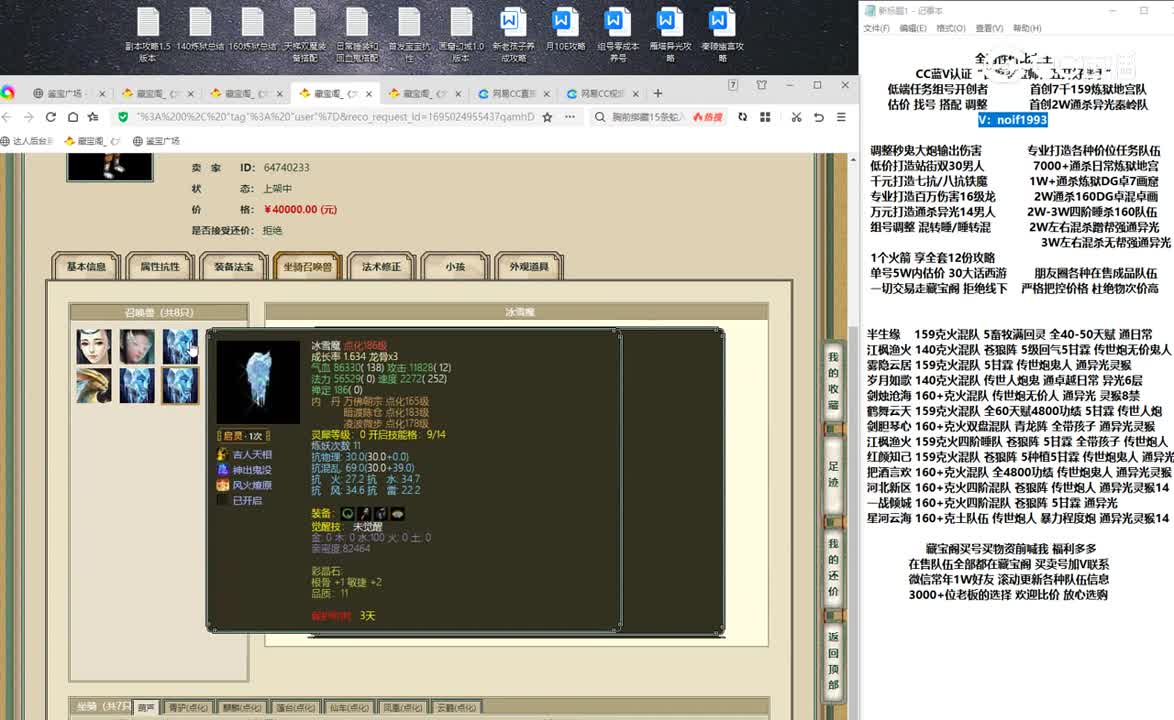Open Notepad 编辑(E) menu
1174x720 pixels.
tap(913, 28)
